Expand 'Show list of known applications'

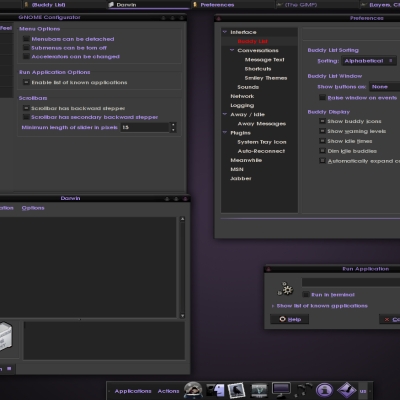click(x=273, y=306)
